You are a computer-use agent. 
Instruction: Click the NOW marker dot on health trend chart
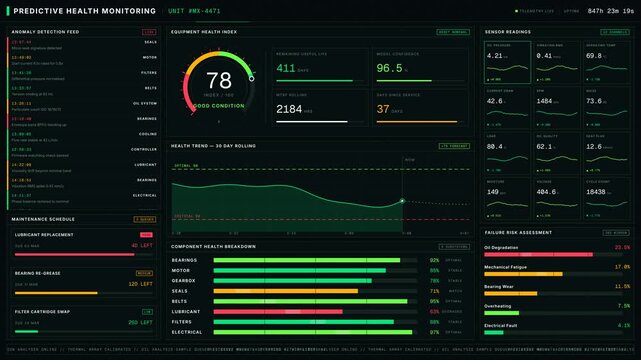[x=402, y=201]
